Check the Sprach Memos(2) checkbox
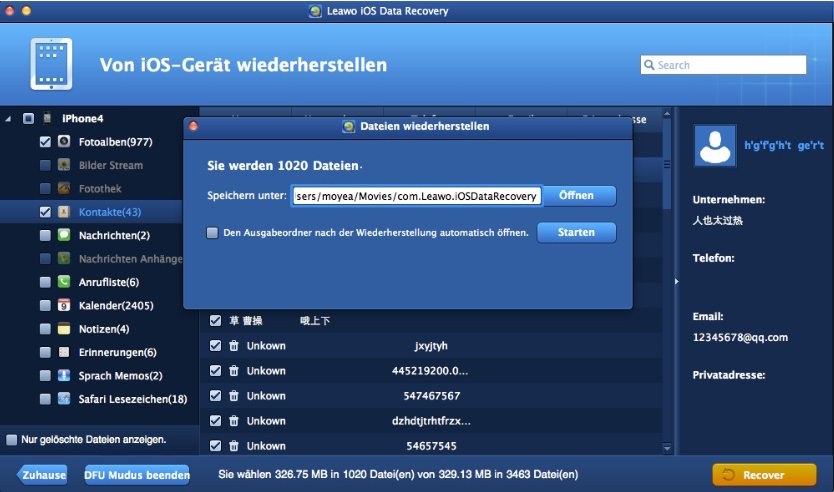This screenshot has height=492, width=834. tap(45, 376)
